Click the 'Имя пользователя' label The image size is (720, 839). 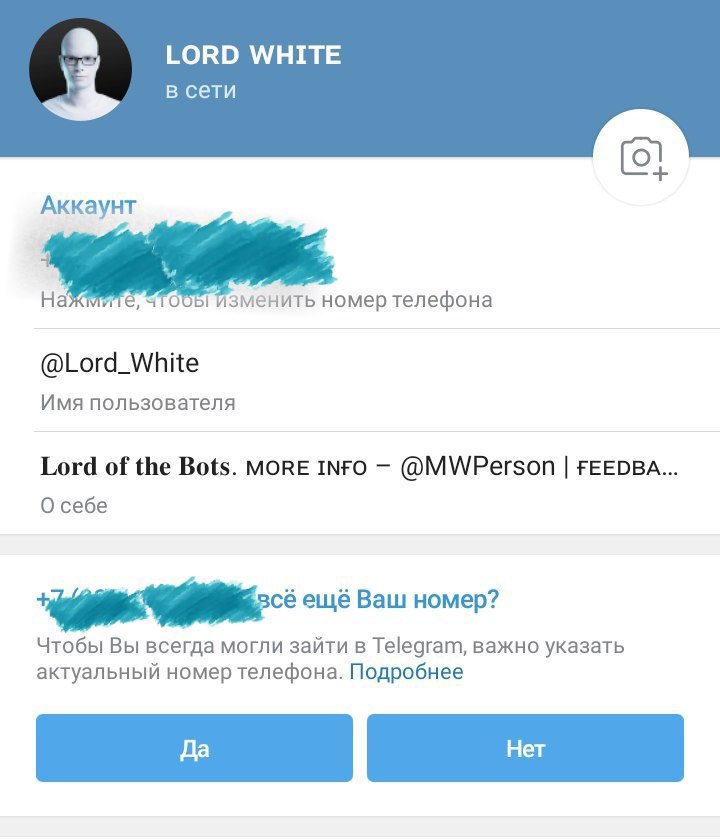click(138, 403)
